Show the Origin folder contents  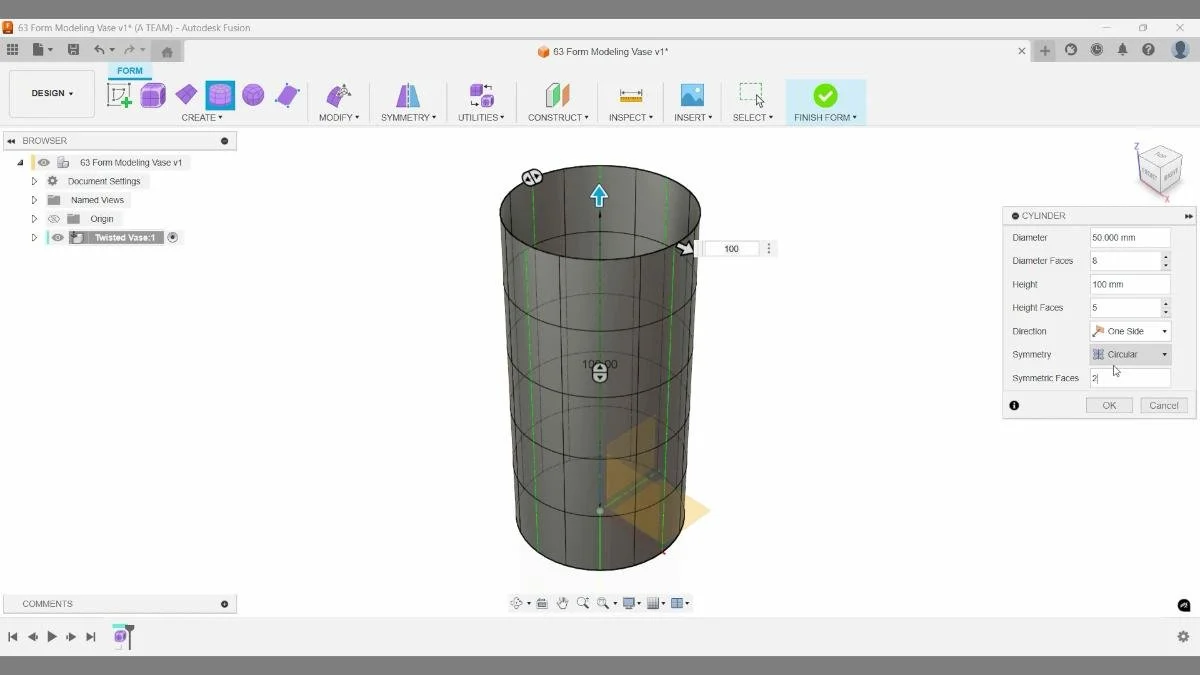pos(34,218)
